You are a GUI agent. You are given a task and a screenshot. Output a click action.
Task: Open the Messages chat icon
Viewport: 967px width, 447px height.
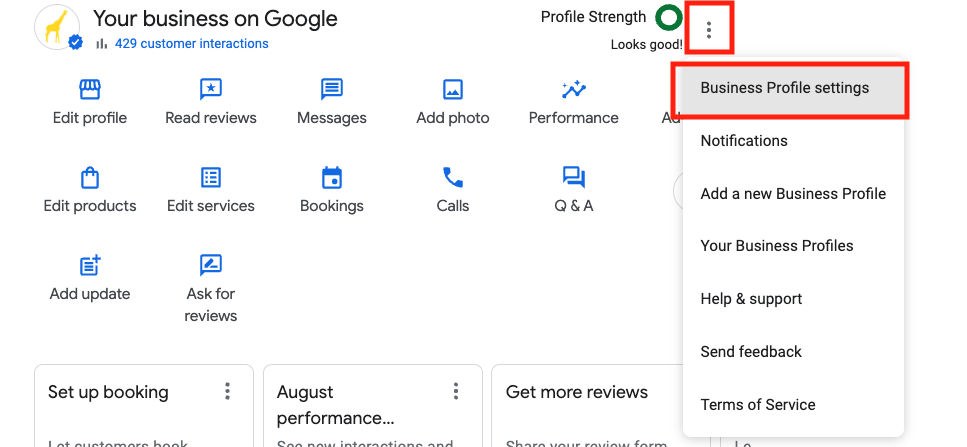[332, 90]
